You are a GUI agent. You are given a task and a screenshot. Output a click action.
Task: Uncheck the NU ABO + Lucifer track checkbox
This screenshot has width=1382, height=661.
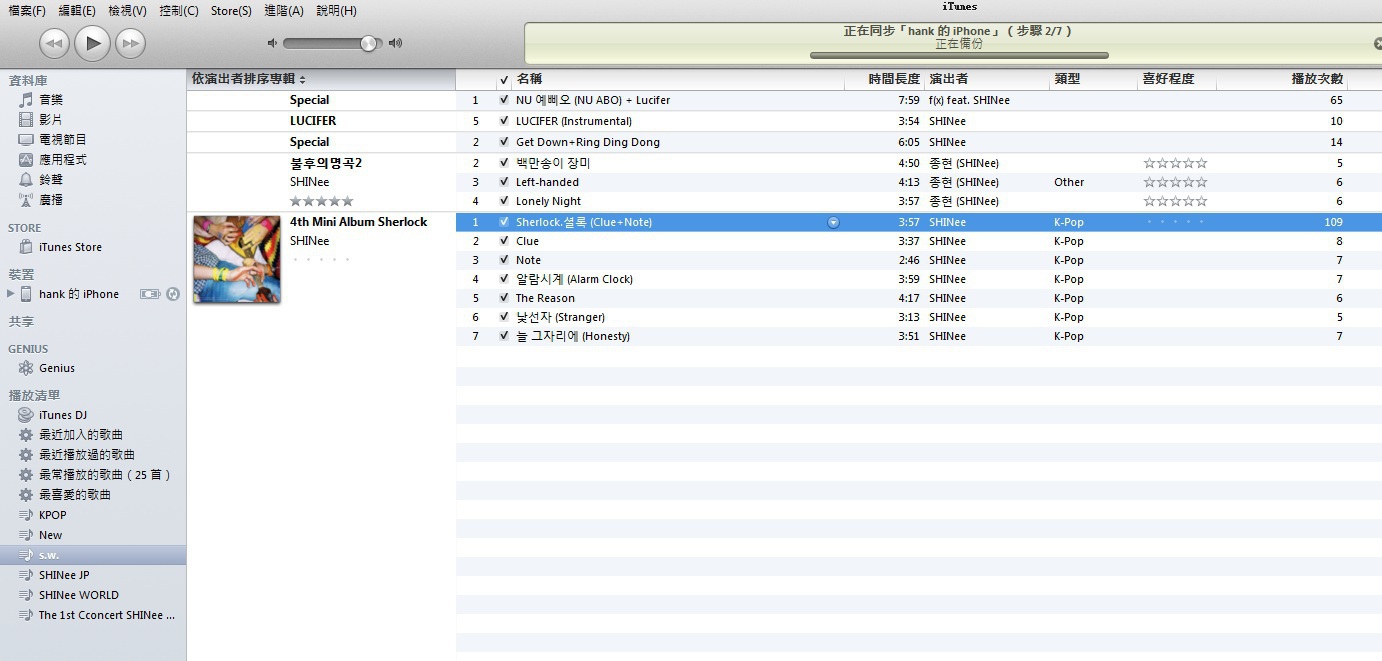[504, 100]
